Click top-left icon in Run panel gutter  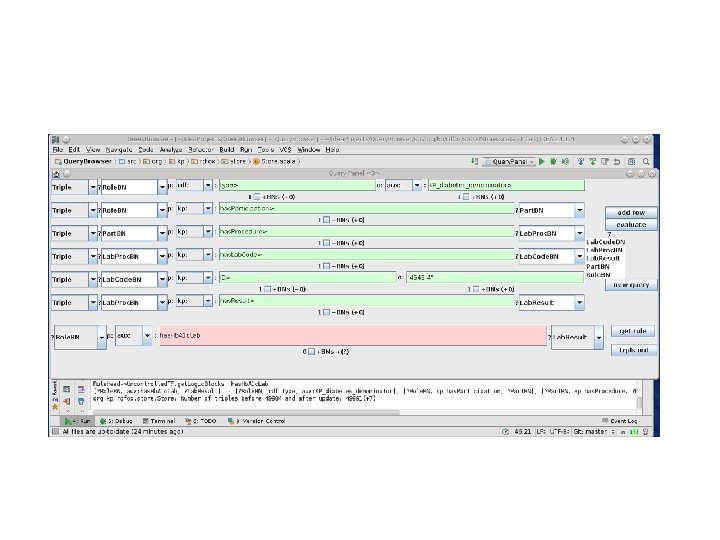pos(67,389)
